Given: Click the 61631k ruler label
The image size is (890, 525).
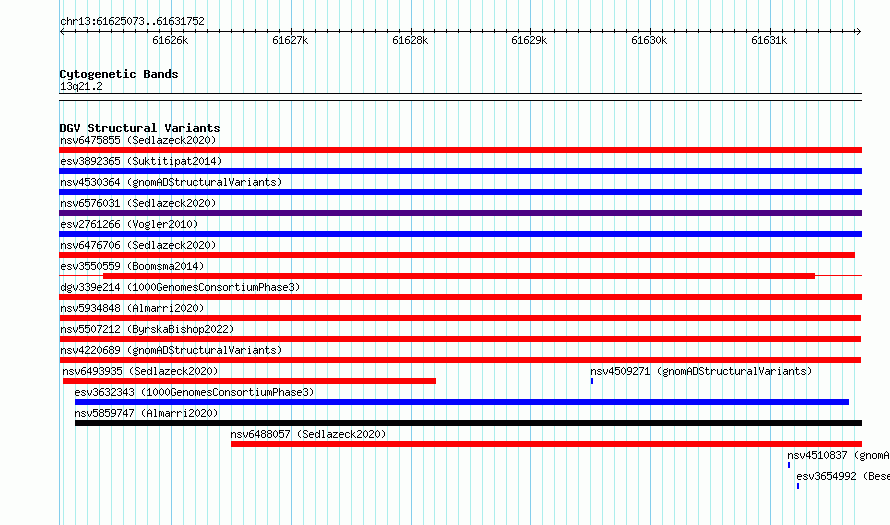Looking at the screenshot, I should point(769,40).
